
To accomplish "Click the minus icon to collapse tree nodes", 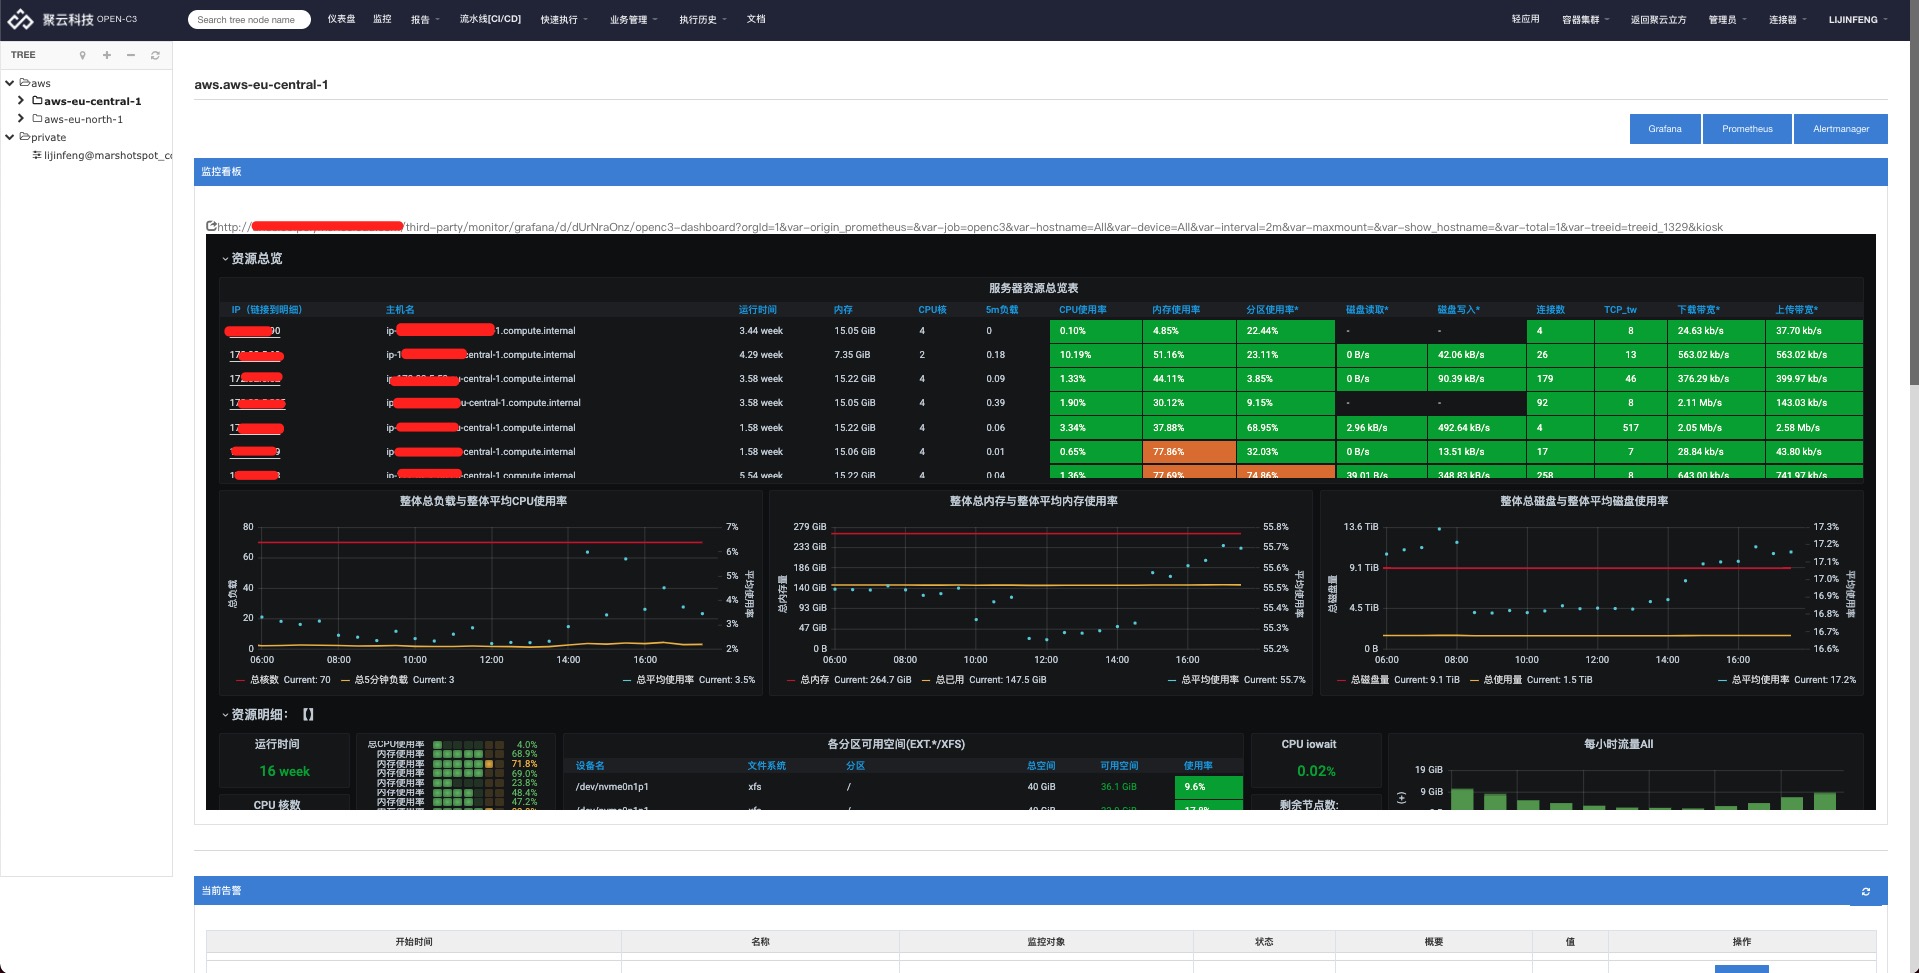I will click(x=131, y=55).
